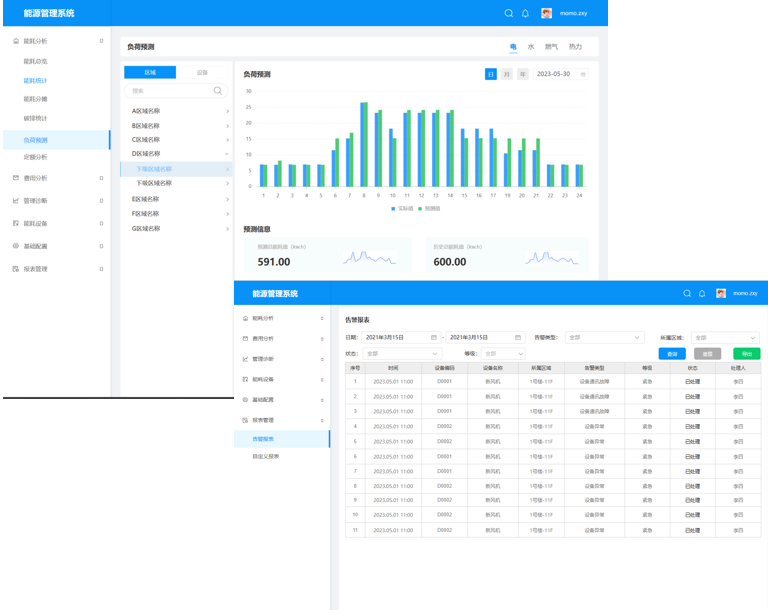Switch to the 燃气 energy tab
Image resolution: width=768 pixels, height=616 pixels.
[x=551, y=47]
